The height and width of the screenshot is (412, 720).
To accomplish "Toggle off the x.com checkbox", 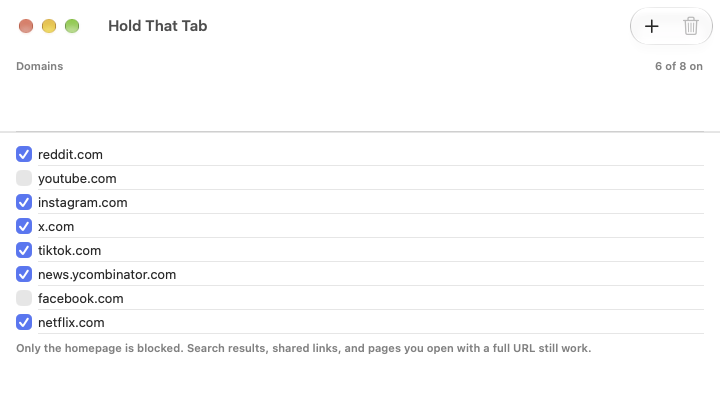I will pos(24,226).
